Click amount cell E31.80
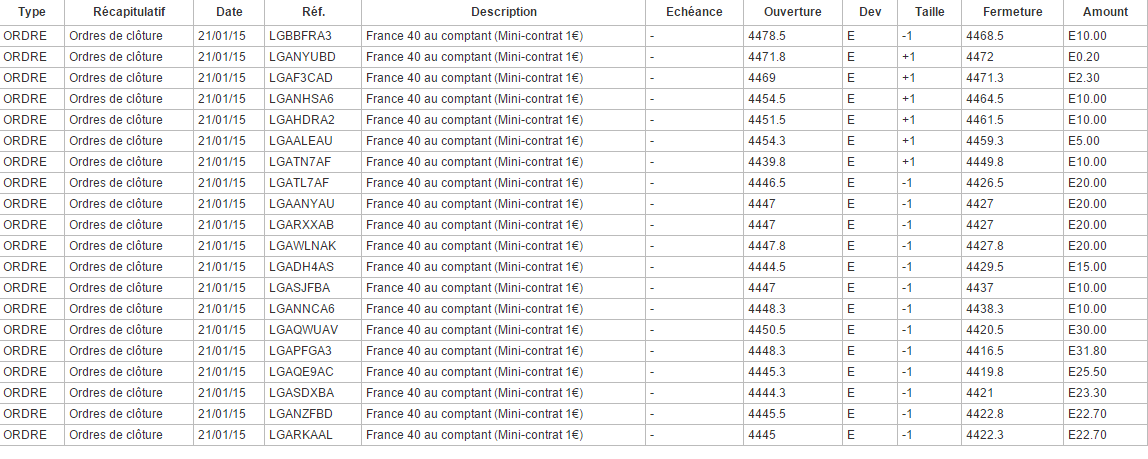The height and width of the screenshot is (459, 1148). 1088,350
